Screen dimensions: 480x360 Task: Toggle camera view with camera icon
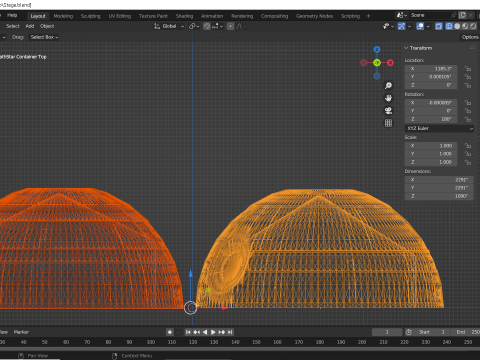[388, 110]
